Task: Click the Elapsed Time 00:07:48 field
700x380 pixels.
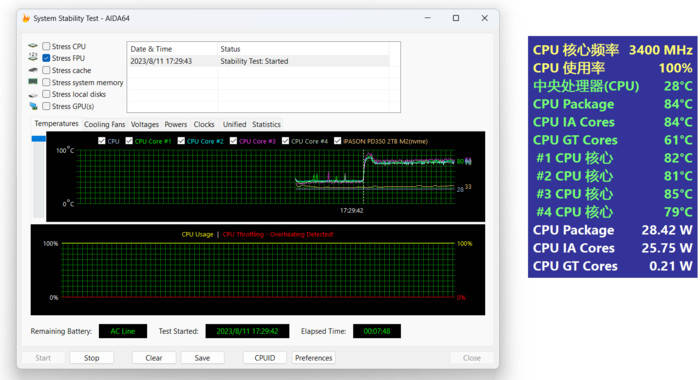Action: point(377,331)
